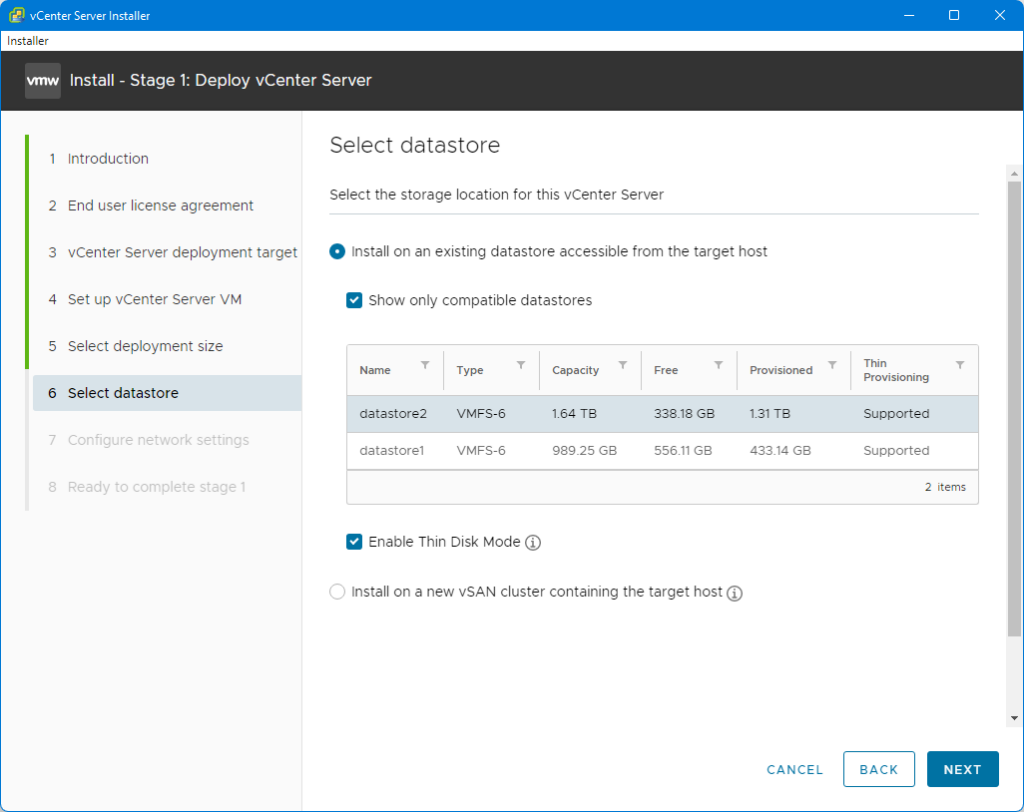This screenshot has height=812, width=1024.
Task: Maximize the installer window
Action: point(954,15)
